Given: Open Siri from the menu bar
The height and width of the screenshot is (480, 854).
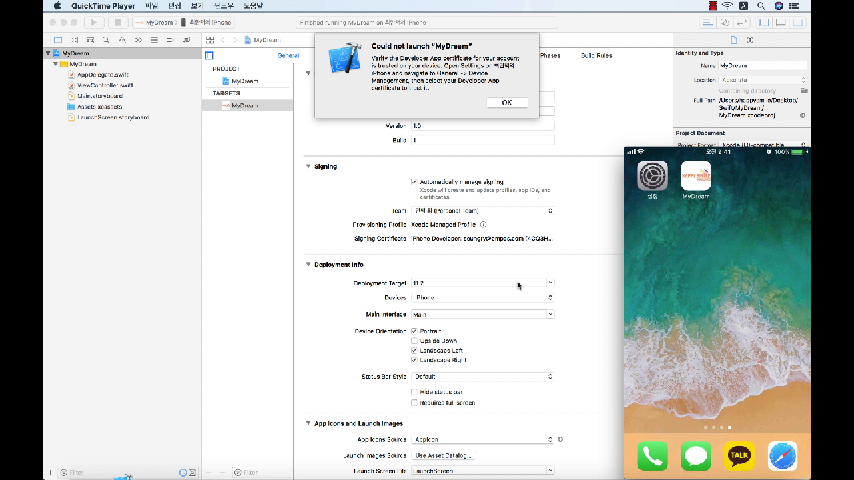Looking at the screenshot, I should point(778,5).
